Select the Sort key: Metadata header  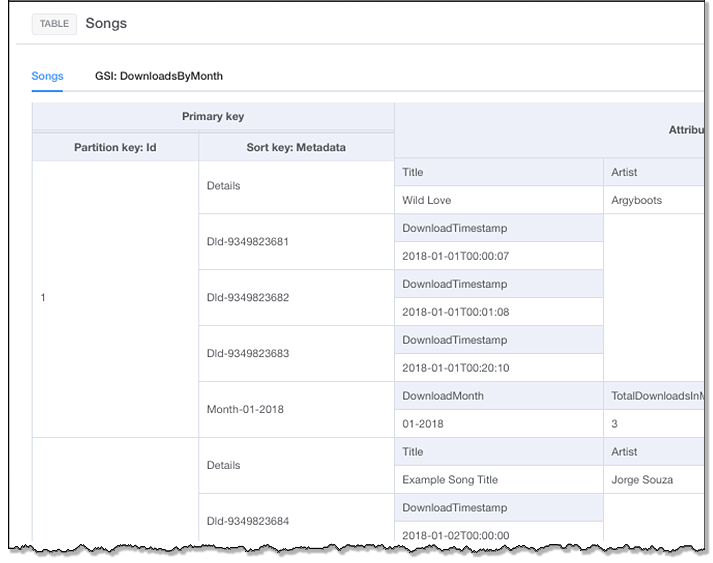(x=296, y=147)
